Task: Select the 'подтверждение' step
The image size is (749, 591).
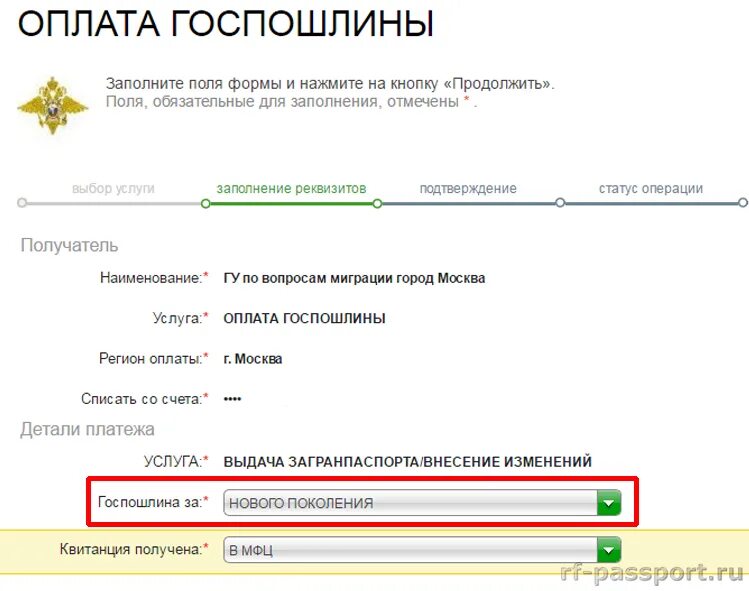Action: click(x=468, y=188)
